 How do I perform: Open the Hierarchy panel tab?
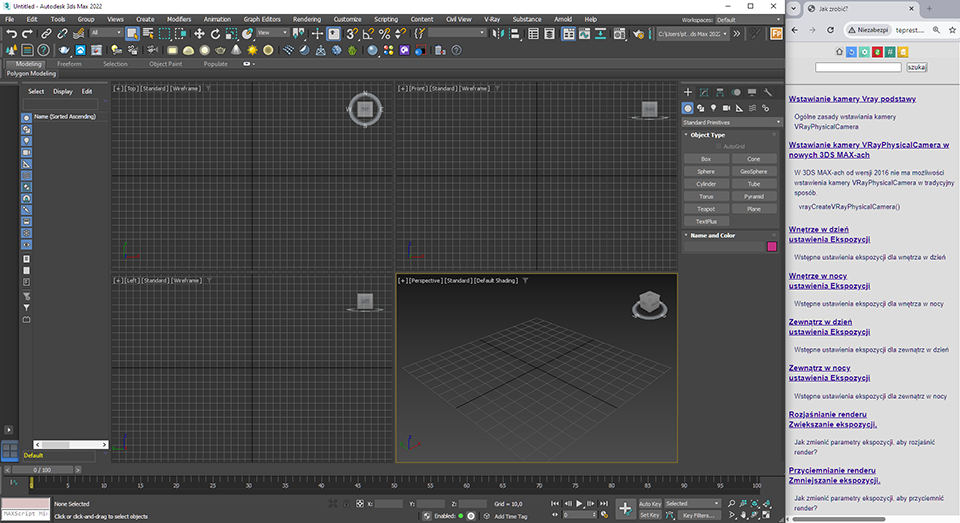coord(720,92)
